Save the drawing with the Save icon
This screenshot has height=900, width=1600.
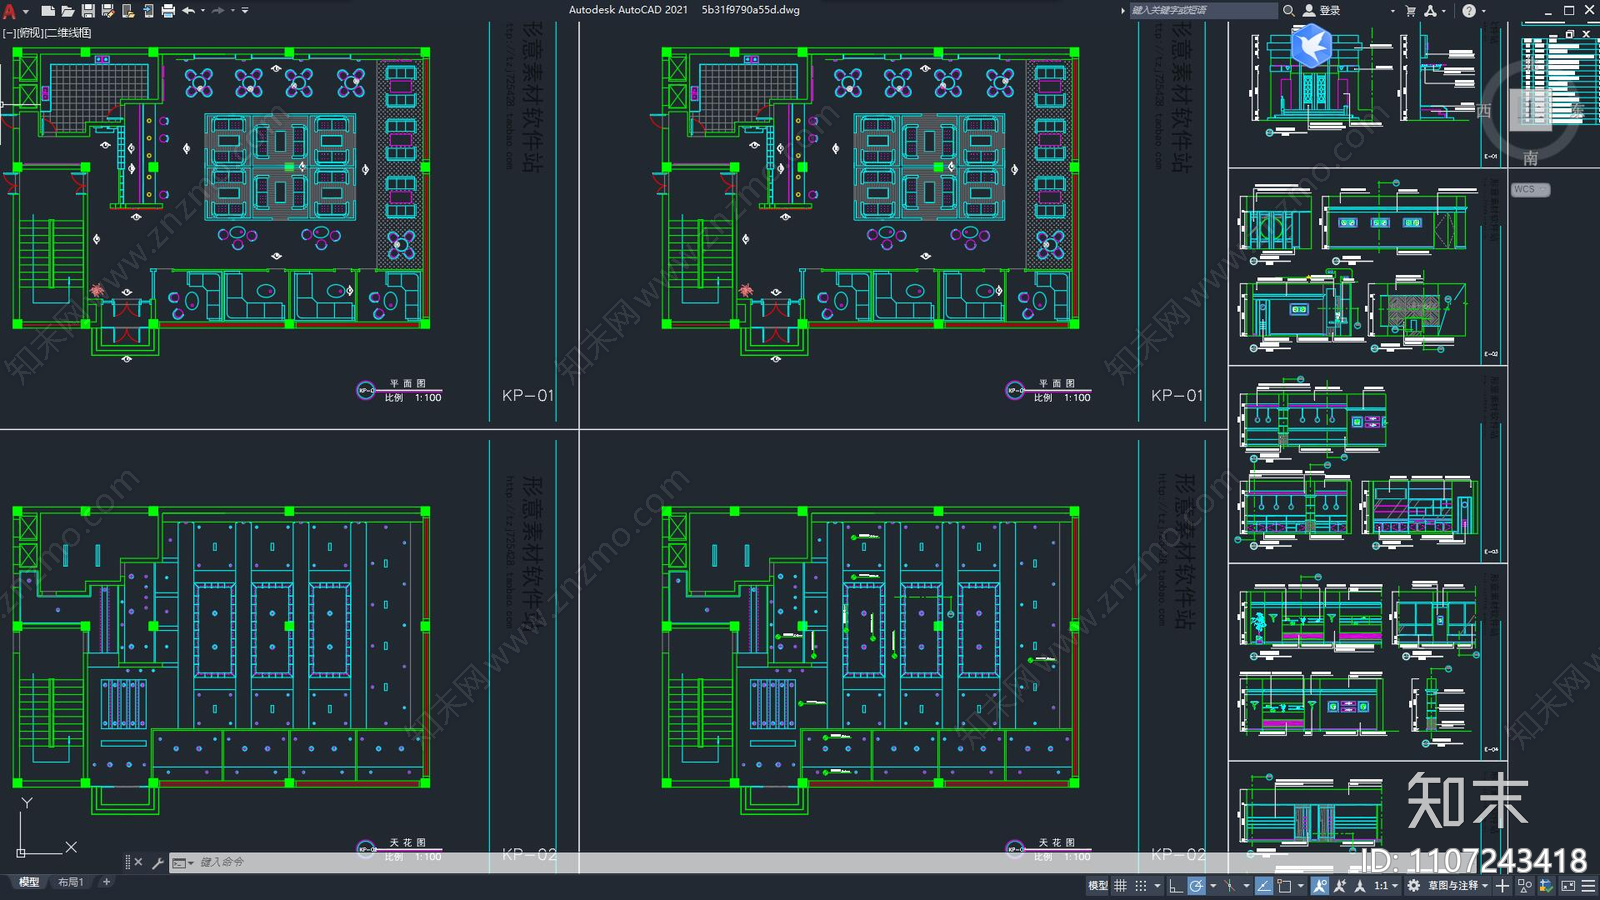(x=88, y=11)
